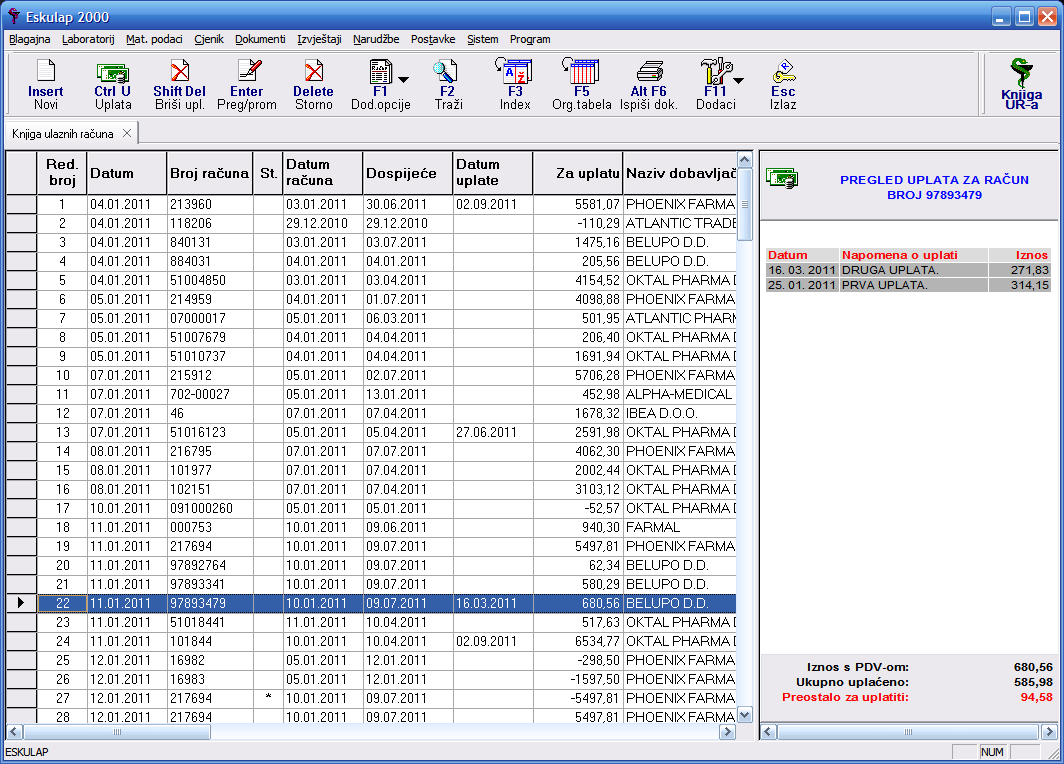
Task: Click the Ctrl U Uplata icon
Action: [x=113, y=72]
